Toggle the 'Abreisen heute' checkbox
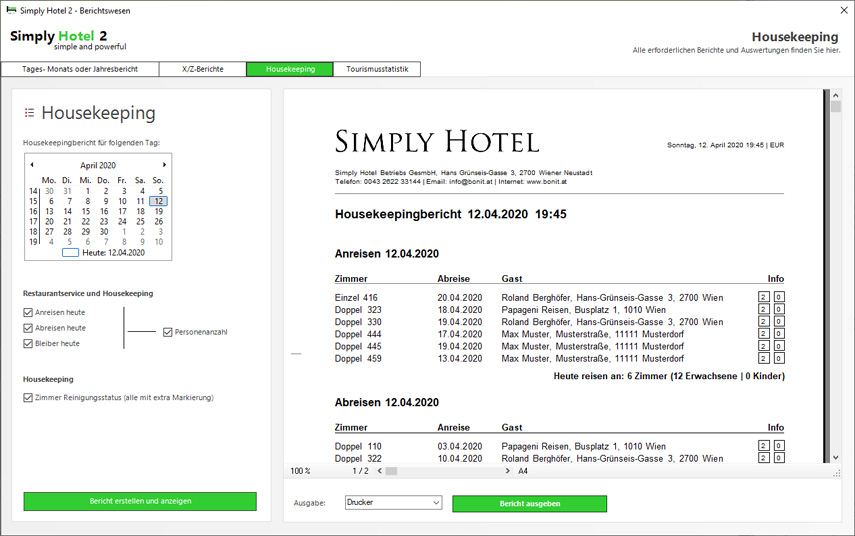The width and height of the screenshot is (855, 536). [28, 328]
